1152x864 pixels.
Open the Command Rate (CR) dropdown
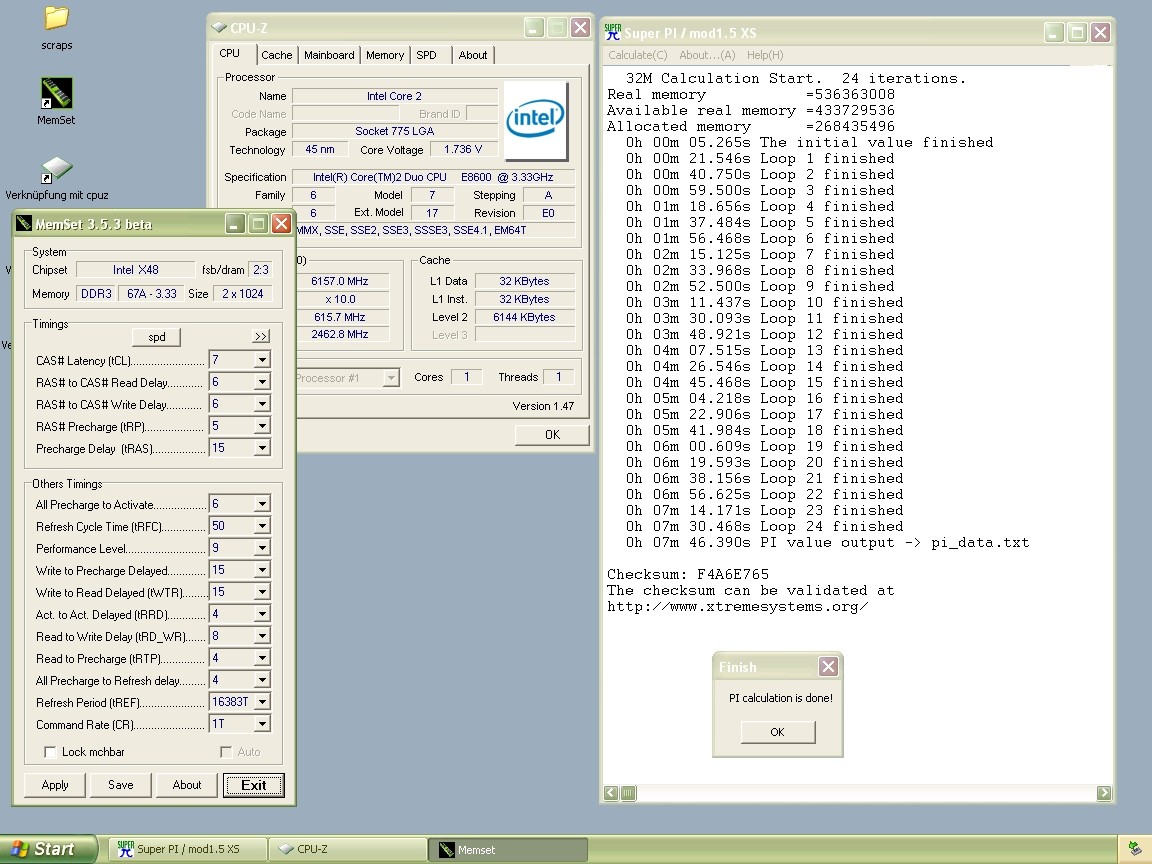tap(262, 724)
